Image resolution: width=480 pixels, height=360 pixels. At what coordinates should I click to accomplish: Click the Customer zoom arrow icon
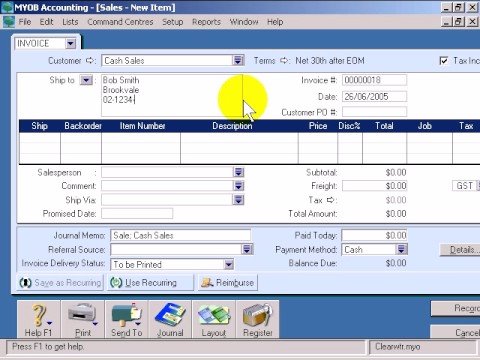click(90, 60)
